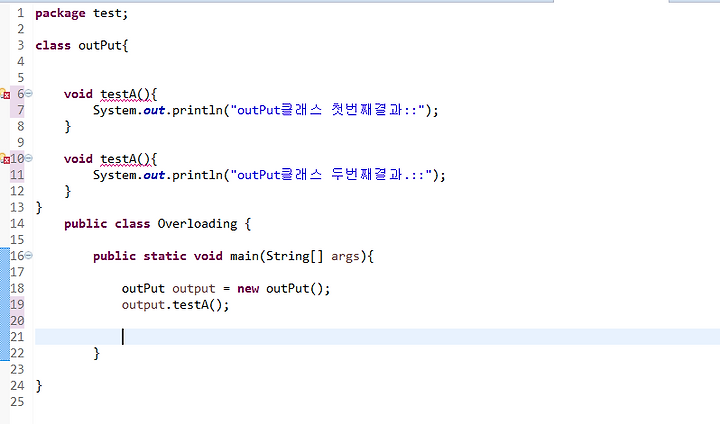This screenshot has width=720, height=424.
Task: Click 'System.out' on line 7
Action: [129, 110]
